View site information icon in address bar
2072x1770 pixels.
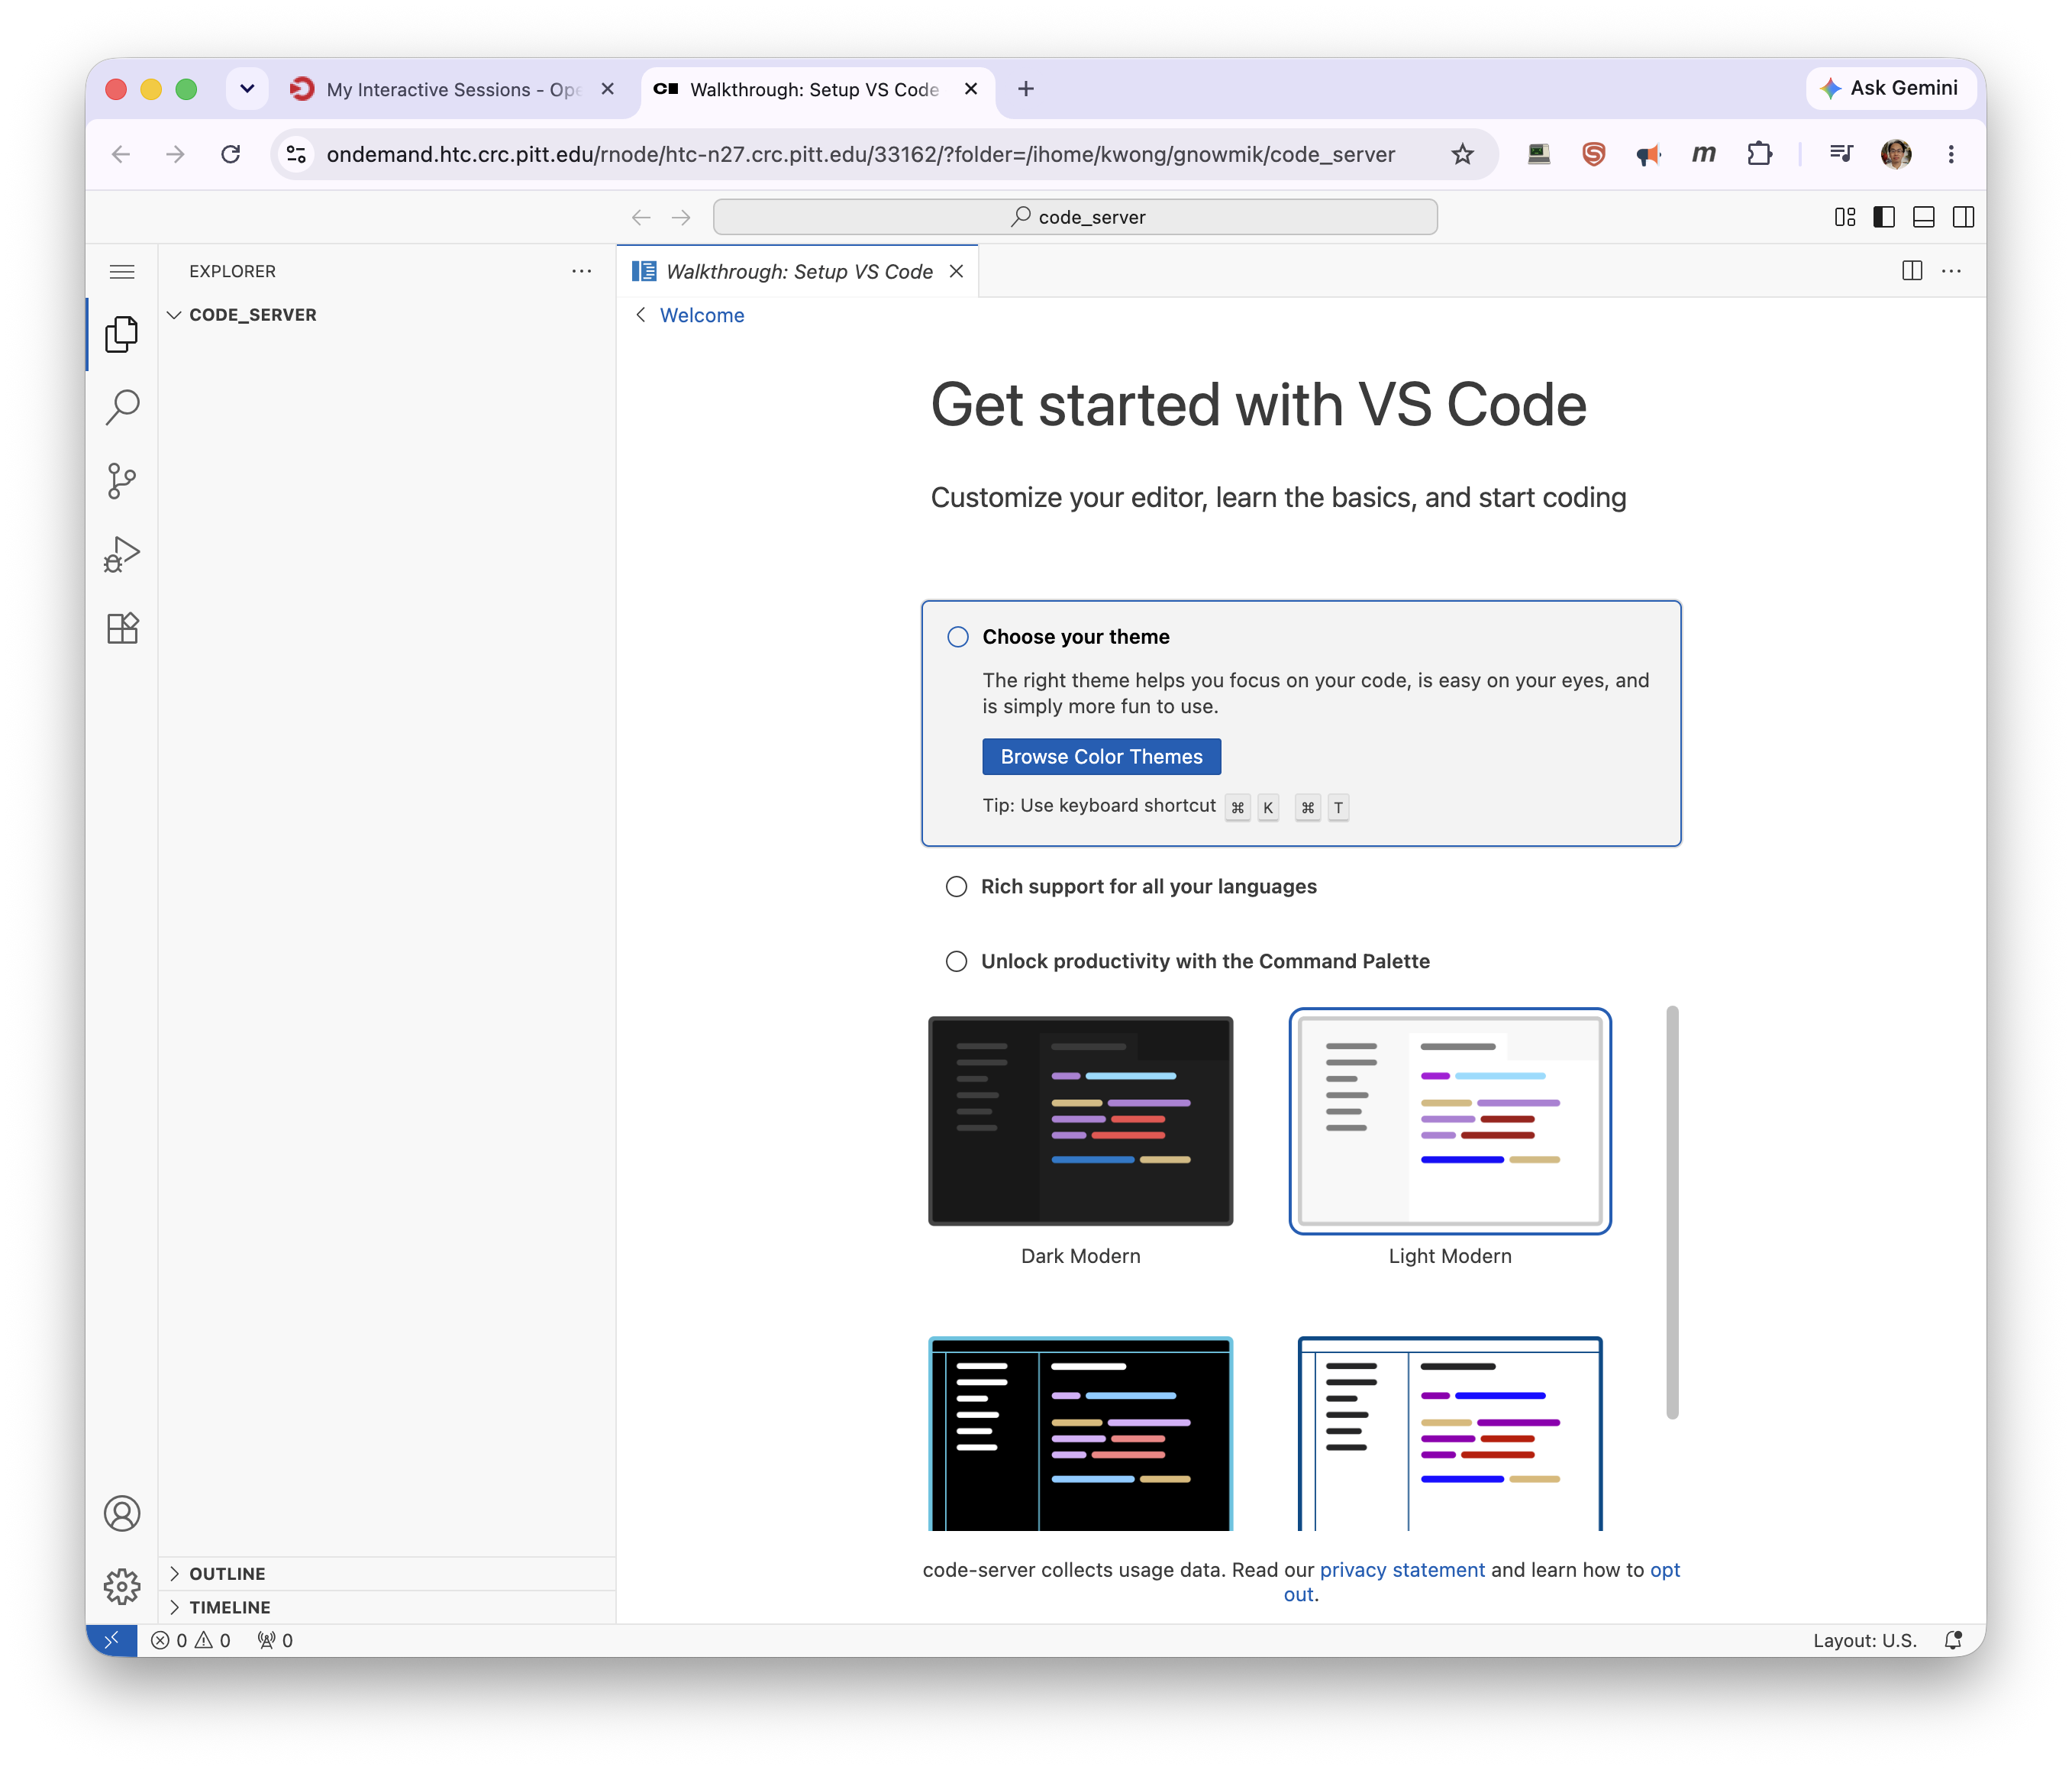[x=297, y=154]
